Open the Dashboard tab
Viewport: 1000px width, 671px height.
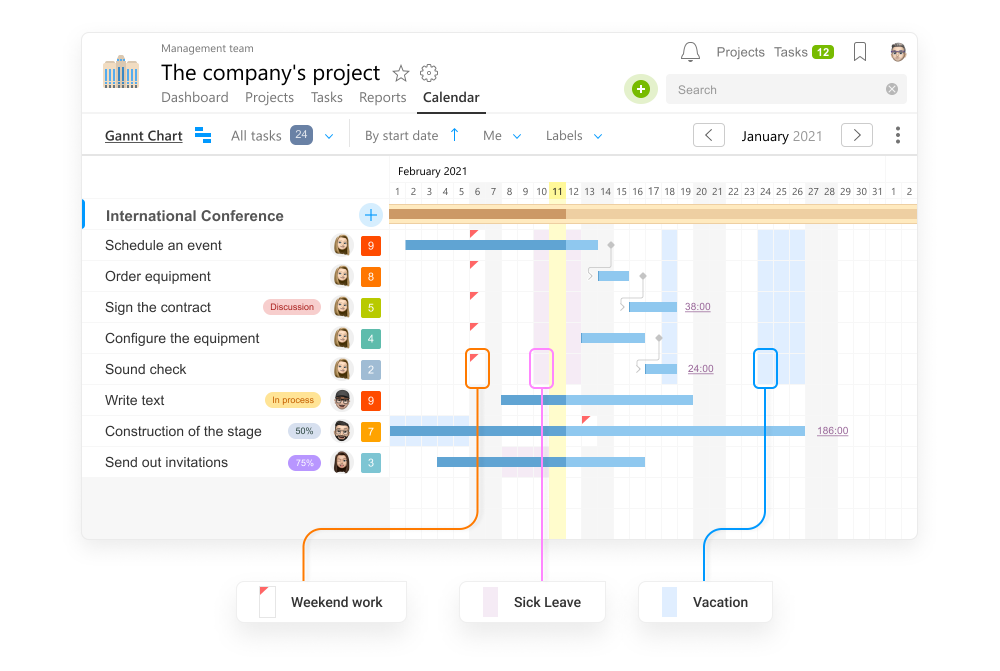[x=195, y=98]
